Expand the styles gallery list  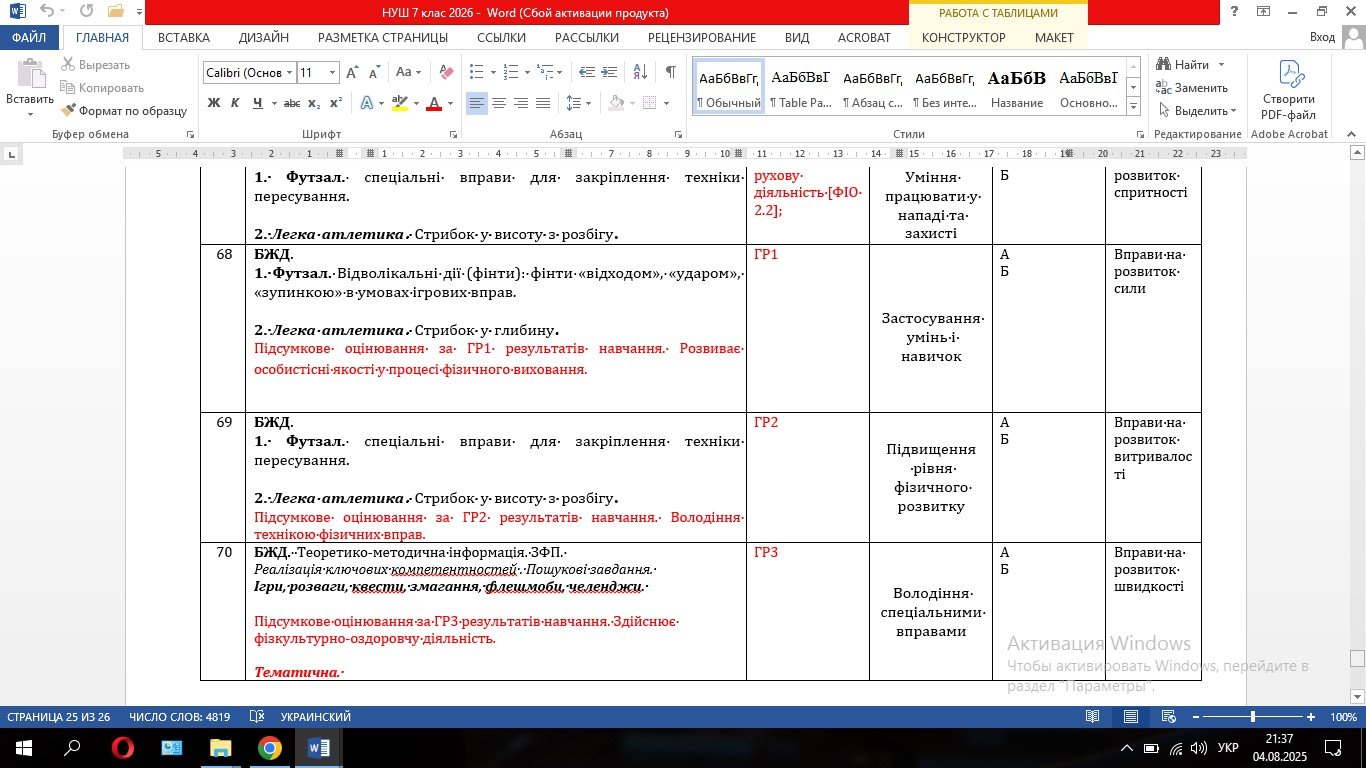[1133, 105]
